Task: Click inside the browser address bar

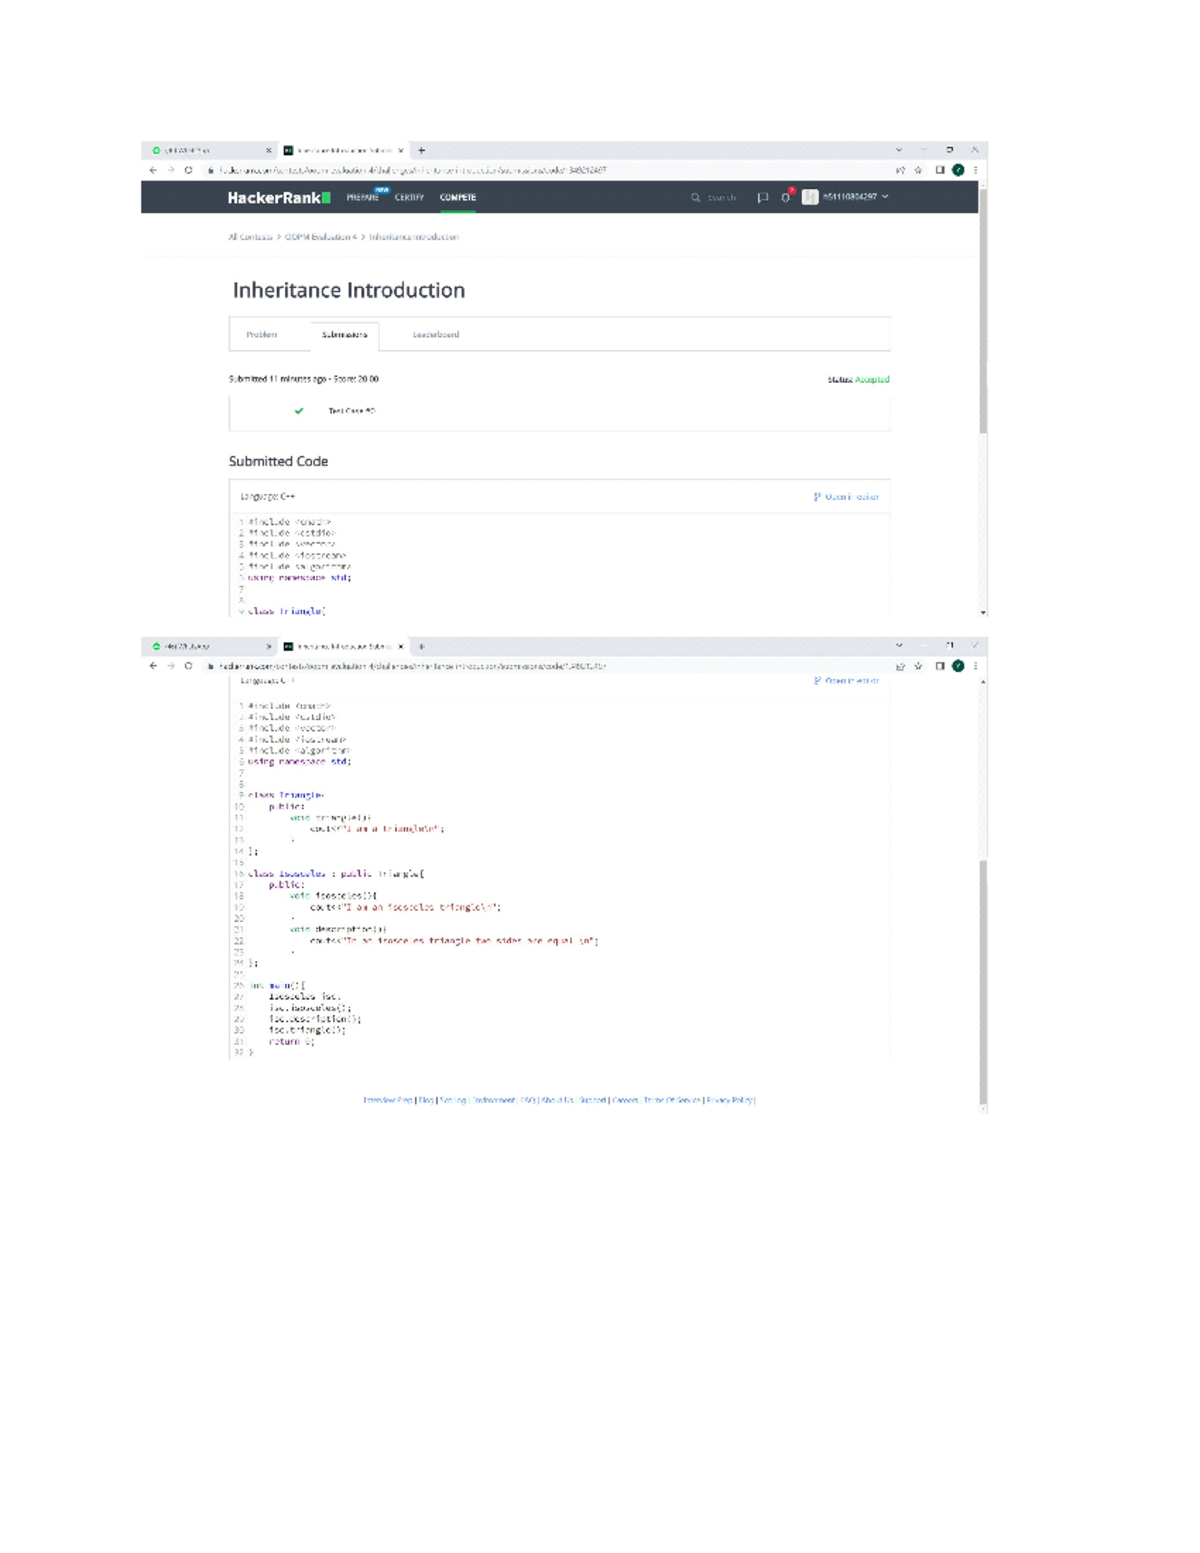Action: (x=450, y=171)
